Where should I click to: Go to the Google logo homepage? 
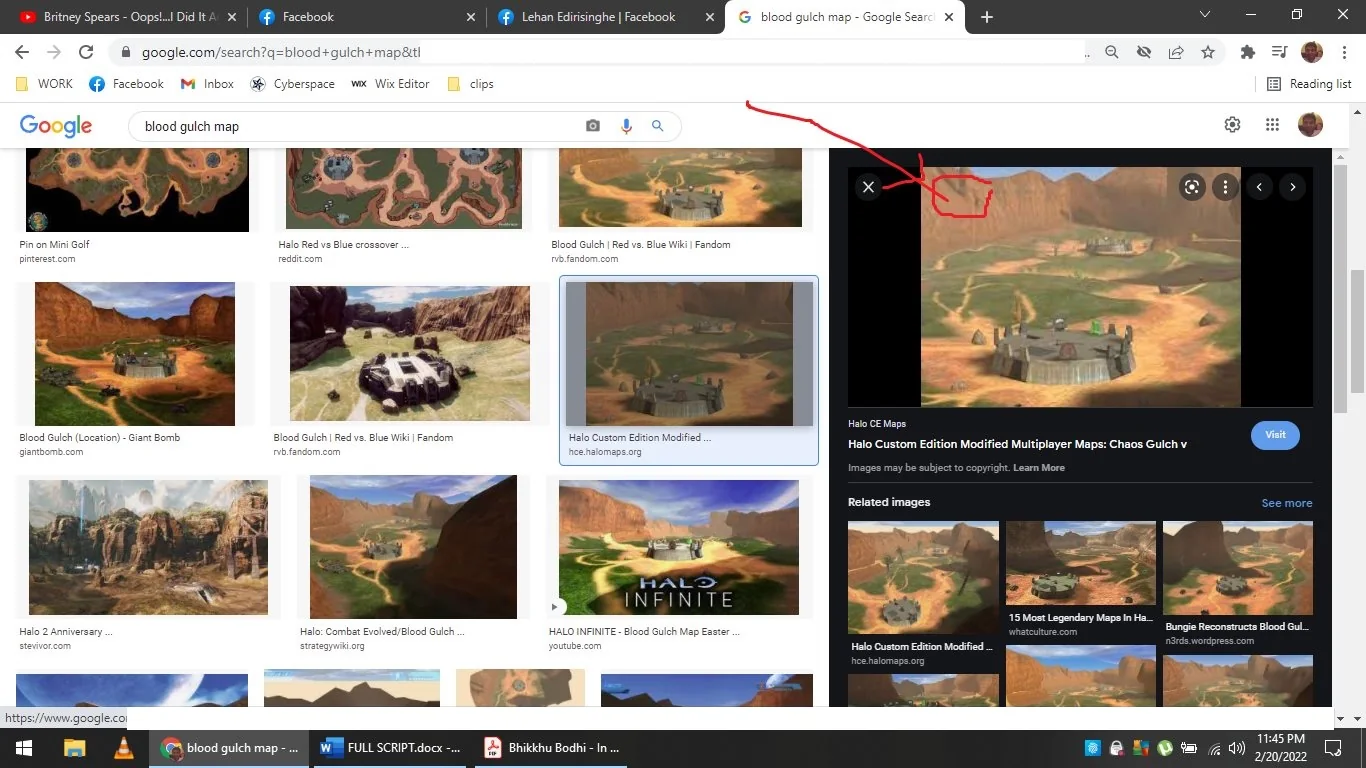click(56, 126)
